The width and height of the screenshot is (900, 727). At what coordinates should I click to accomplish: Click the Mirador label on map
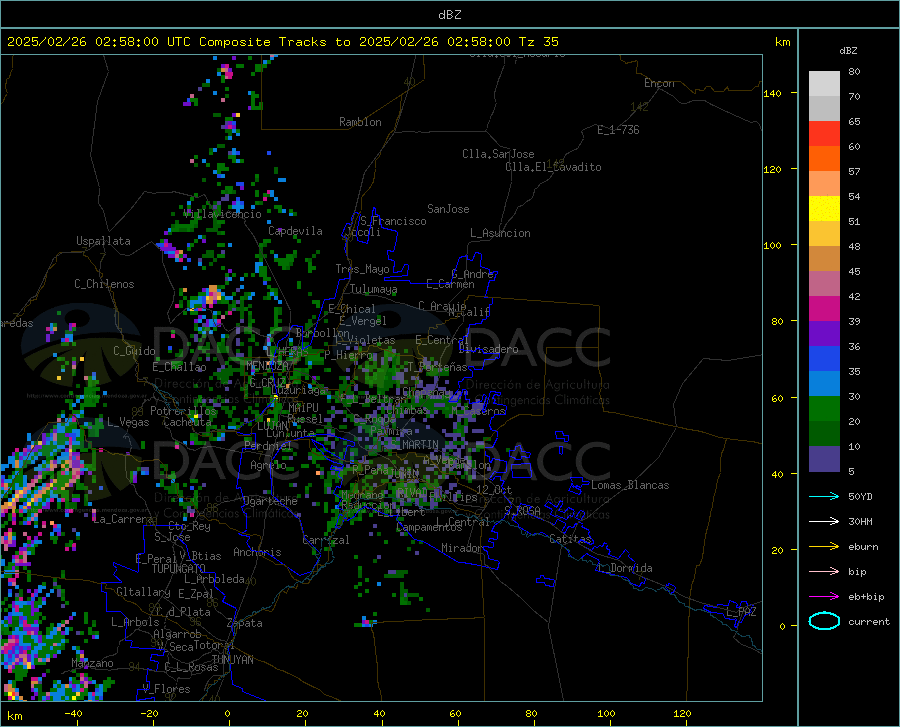pos(462,549)
